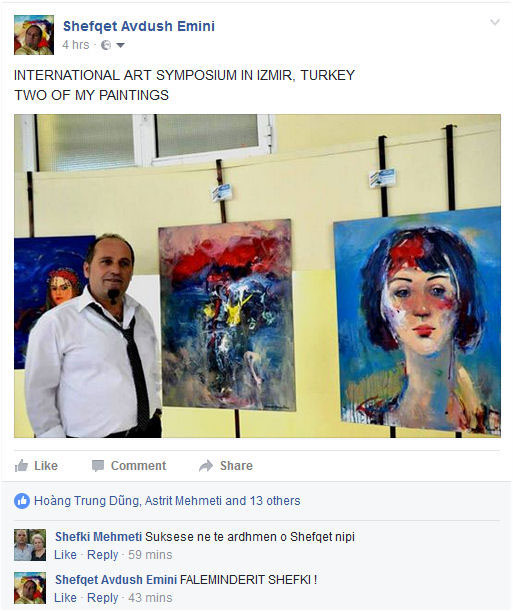Open Shefqet Avdush Emini's profile picture in post header
The image size is (513, 612).
(34, 35)
